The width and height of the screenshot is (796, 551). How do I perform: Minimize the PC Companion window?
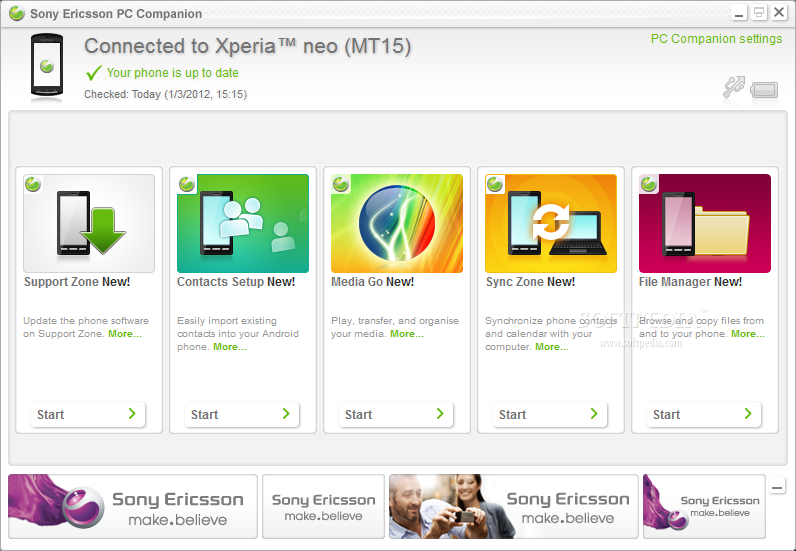point(739,13)
